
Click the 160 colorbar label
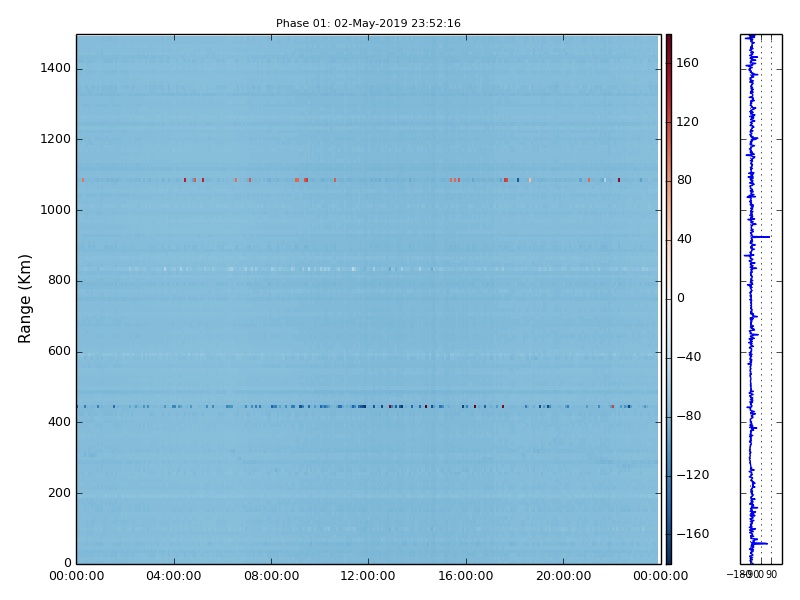click(x=687, y=63)
